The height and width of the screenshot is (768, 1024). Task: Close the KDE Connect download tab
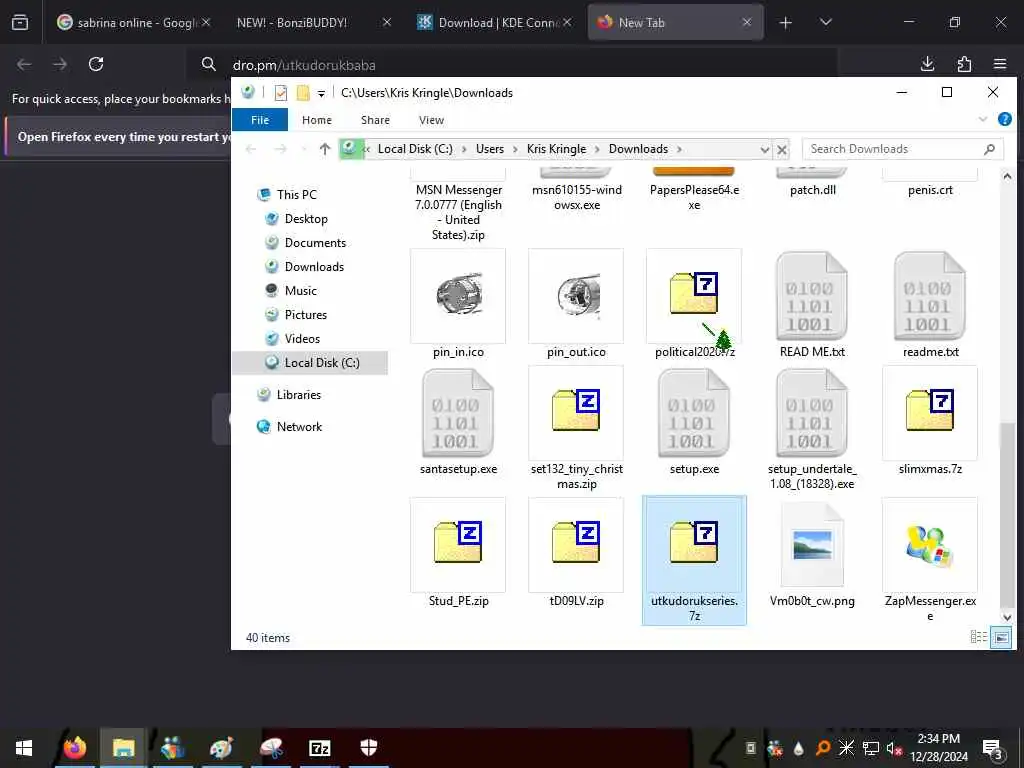click(567, 22)
